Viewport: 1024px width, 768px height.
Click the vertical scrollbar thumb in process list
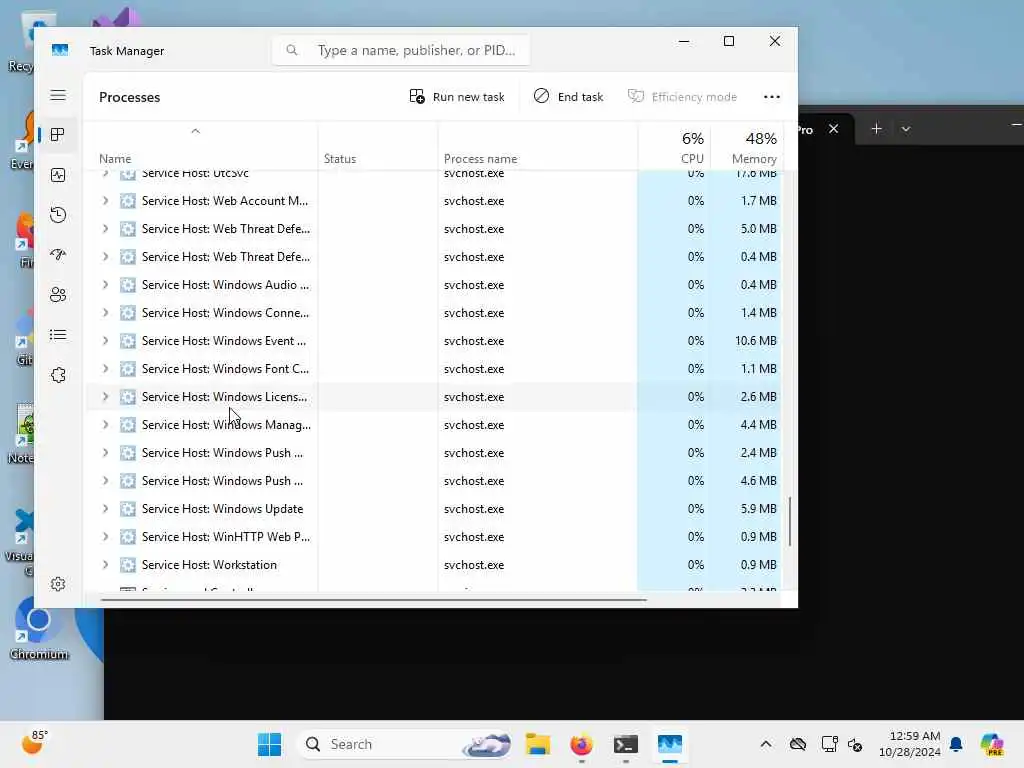click(x=790, y=521)
